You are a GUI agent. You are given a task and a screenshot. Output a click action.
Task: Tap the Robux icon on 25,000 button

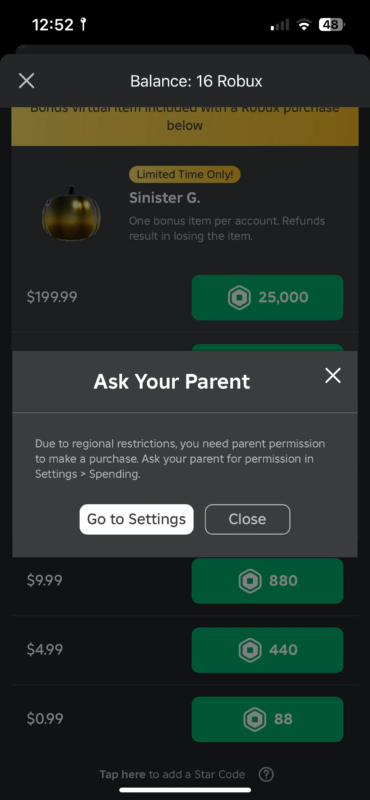coord(239,297)
